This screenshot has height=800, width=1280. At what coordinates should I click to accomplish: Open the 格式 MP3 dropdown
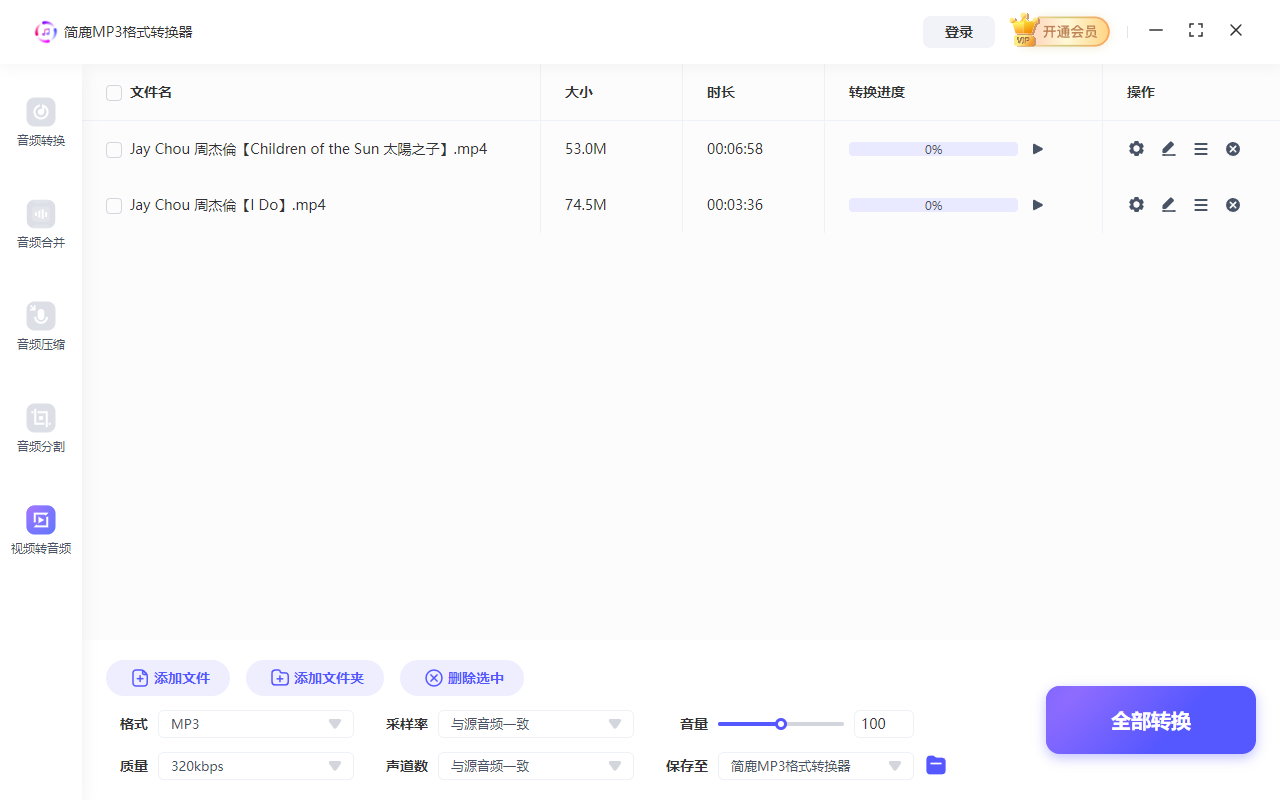pos(256,724)
